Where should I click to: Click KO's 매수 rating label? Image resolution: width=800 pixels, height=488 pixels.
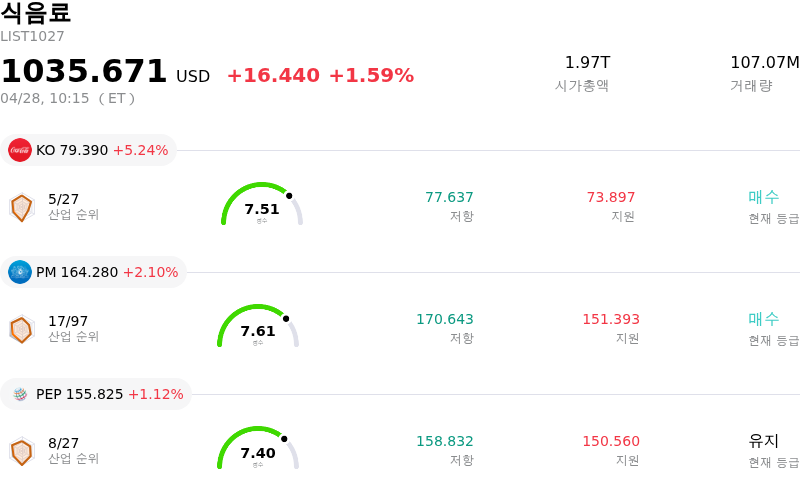tap(763, 197)
